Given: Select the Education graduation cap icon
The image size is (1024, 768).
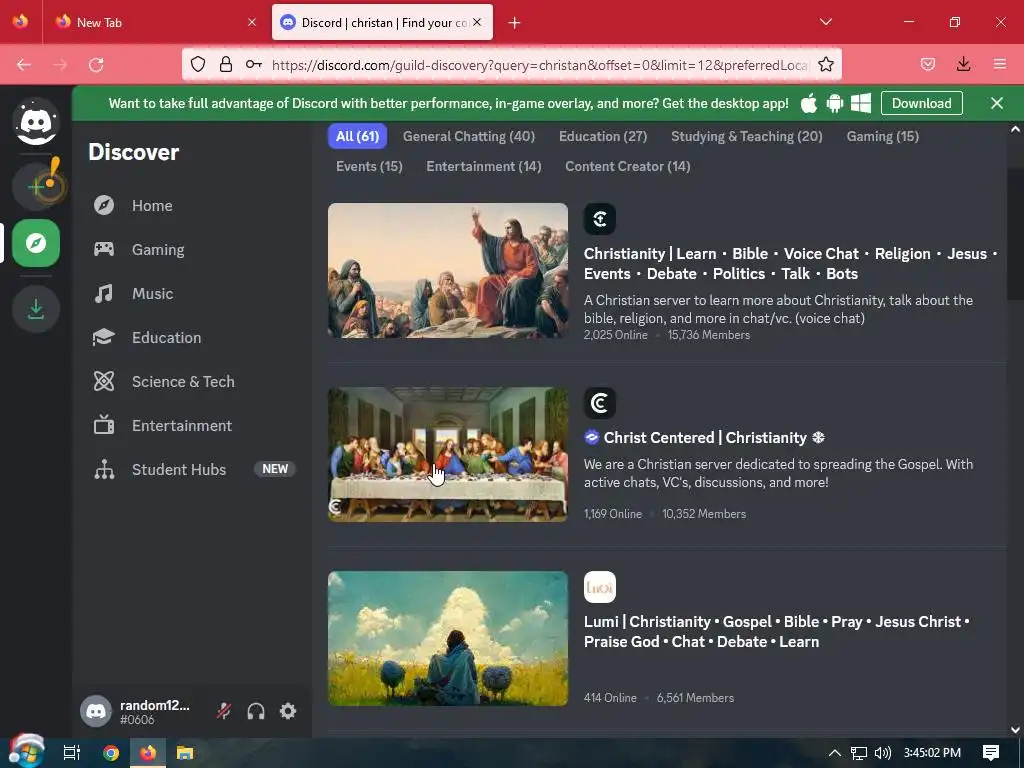Looking at the screenshot, I should click(104, 338).
